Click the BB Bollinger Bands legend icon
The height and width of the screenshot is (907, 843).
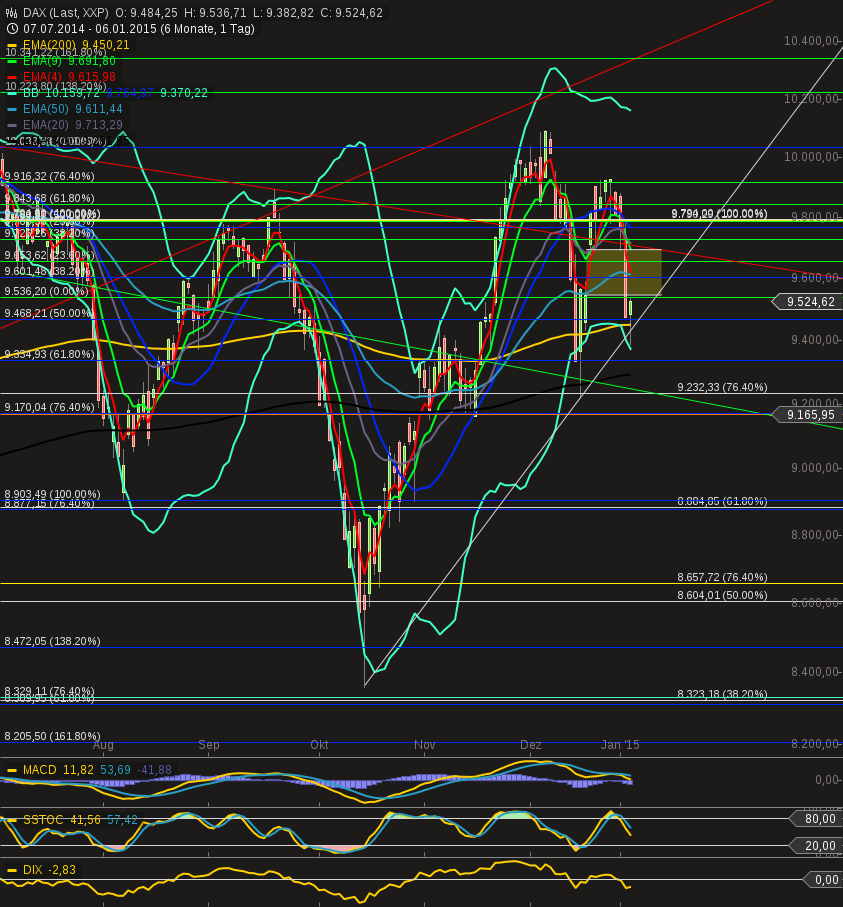(x=12, y=92)
